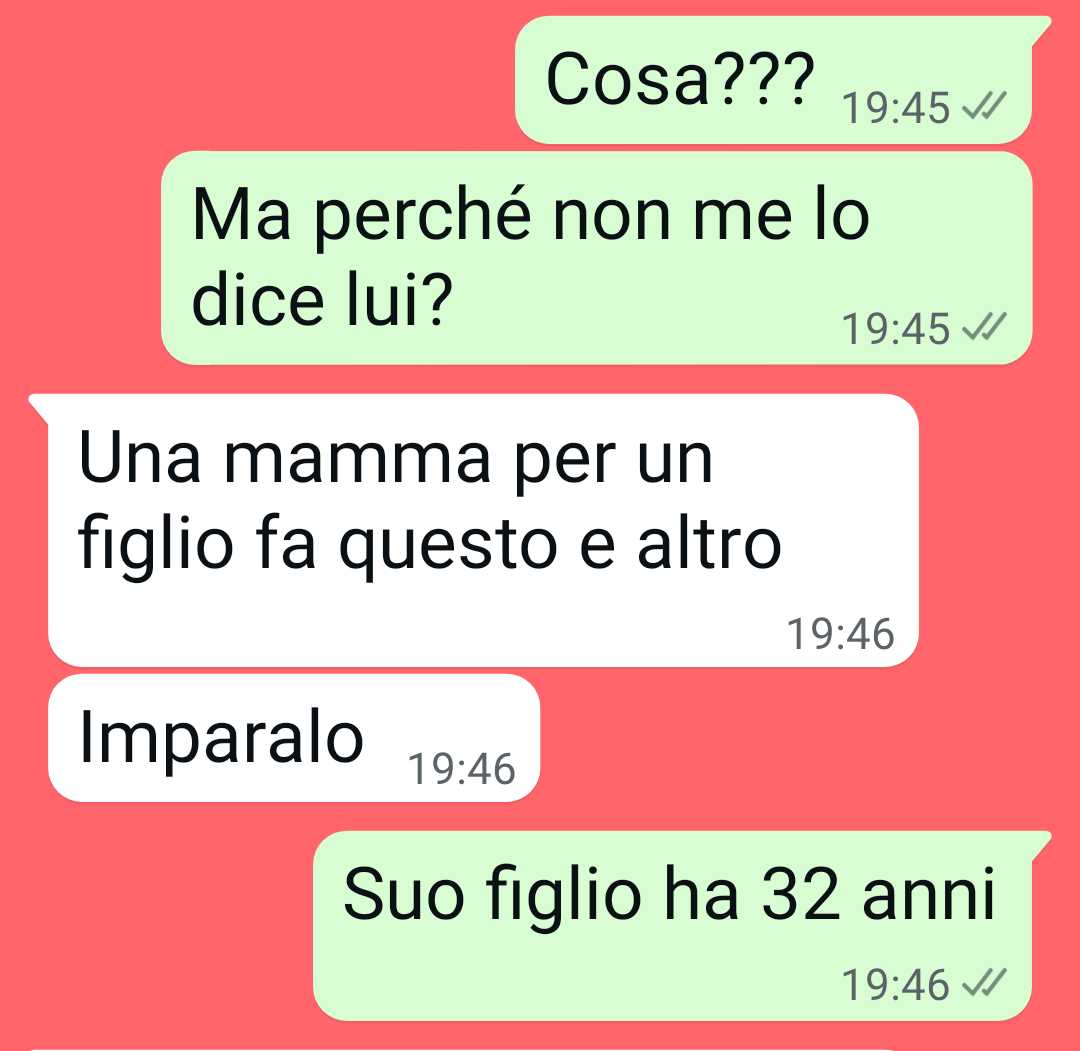
Task: Select the "Cosa???" message bubble
Action: [773, 80]
